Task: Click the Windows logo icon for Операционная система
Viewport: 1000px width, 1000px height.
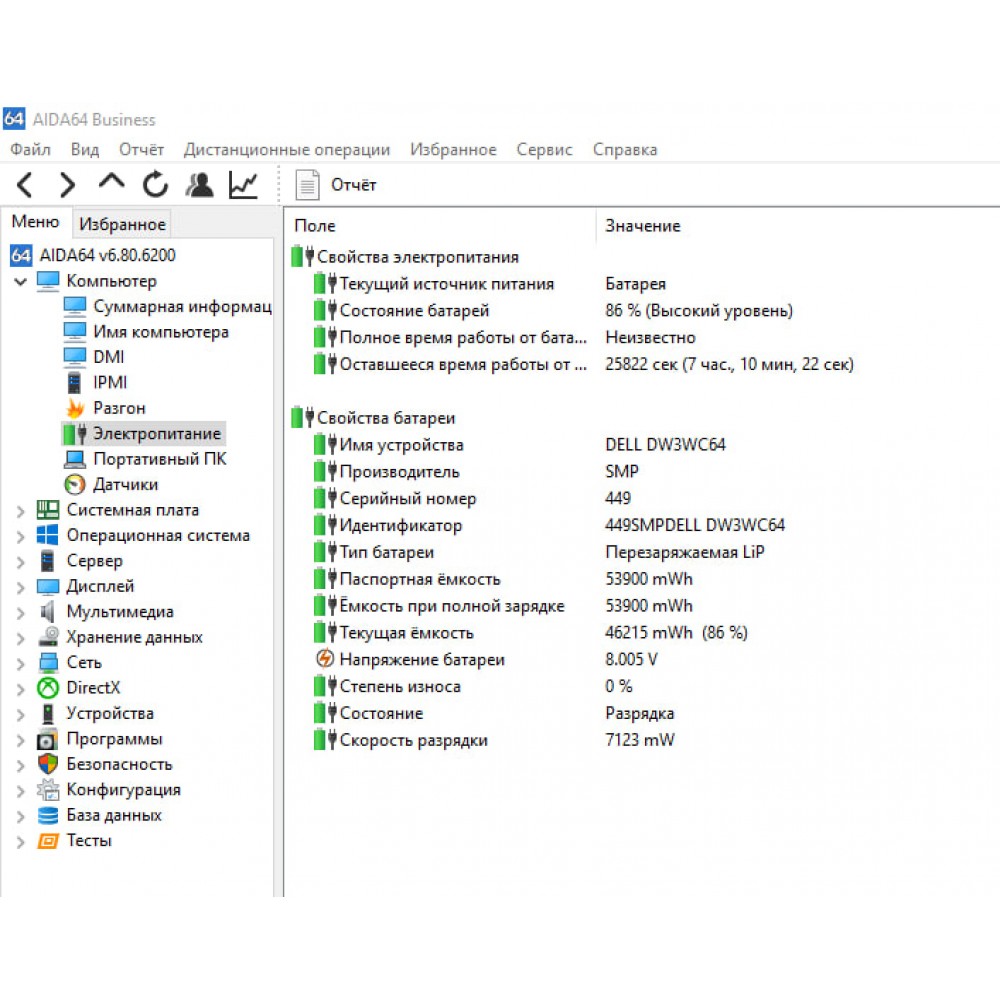Action: pos(48,535)
